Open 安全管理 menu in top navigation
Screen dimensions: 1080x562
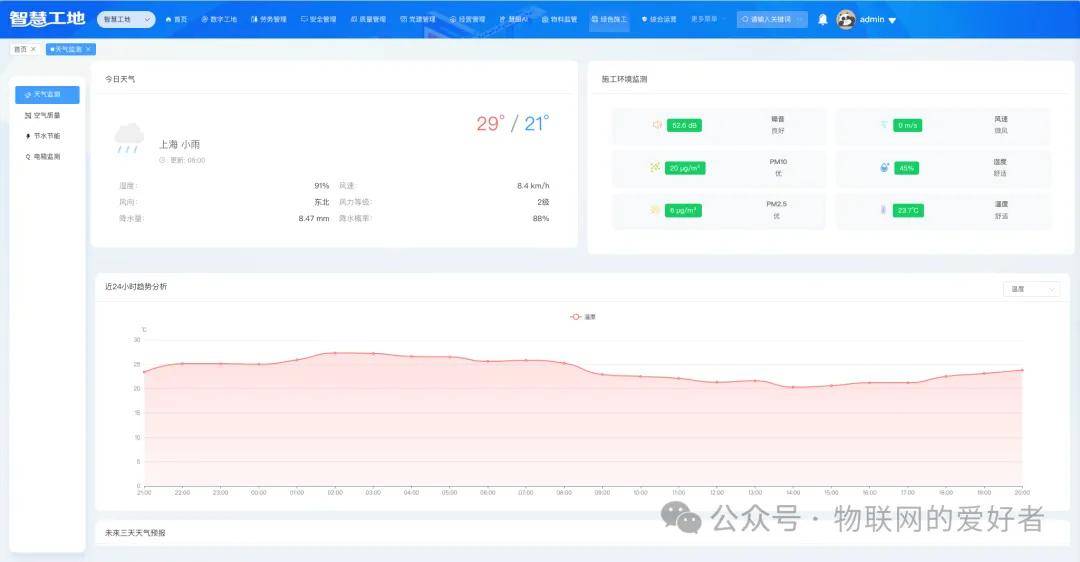[x=318, y=19]
